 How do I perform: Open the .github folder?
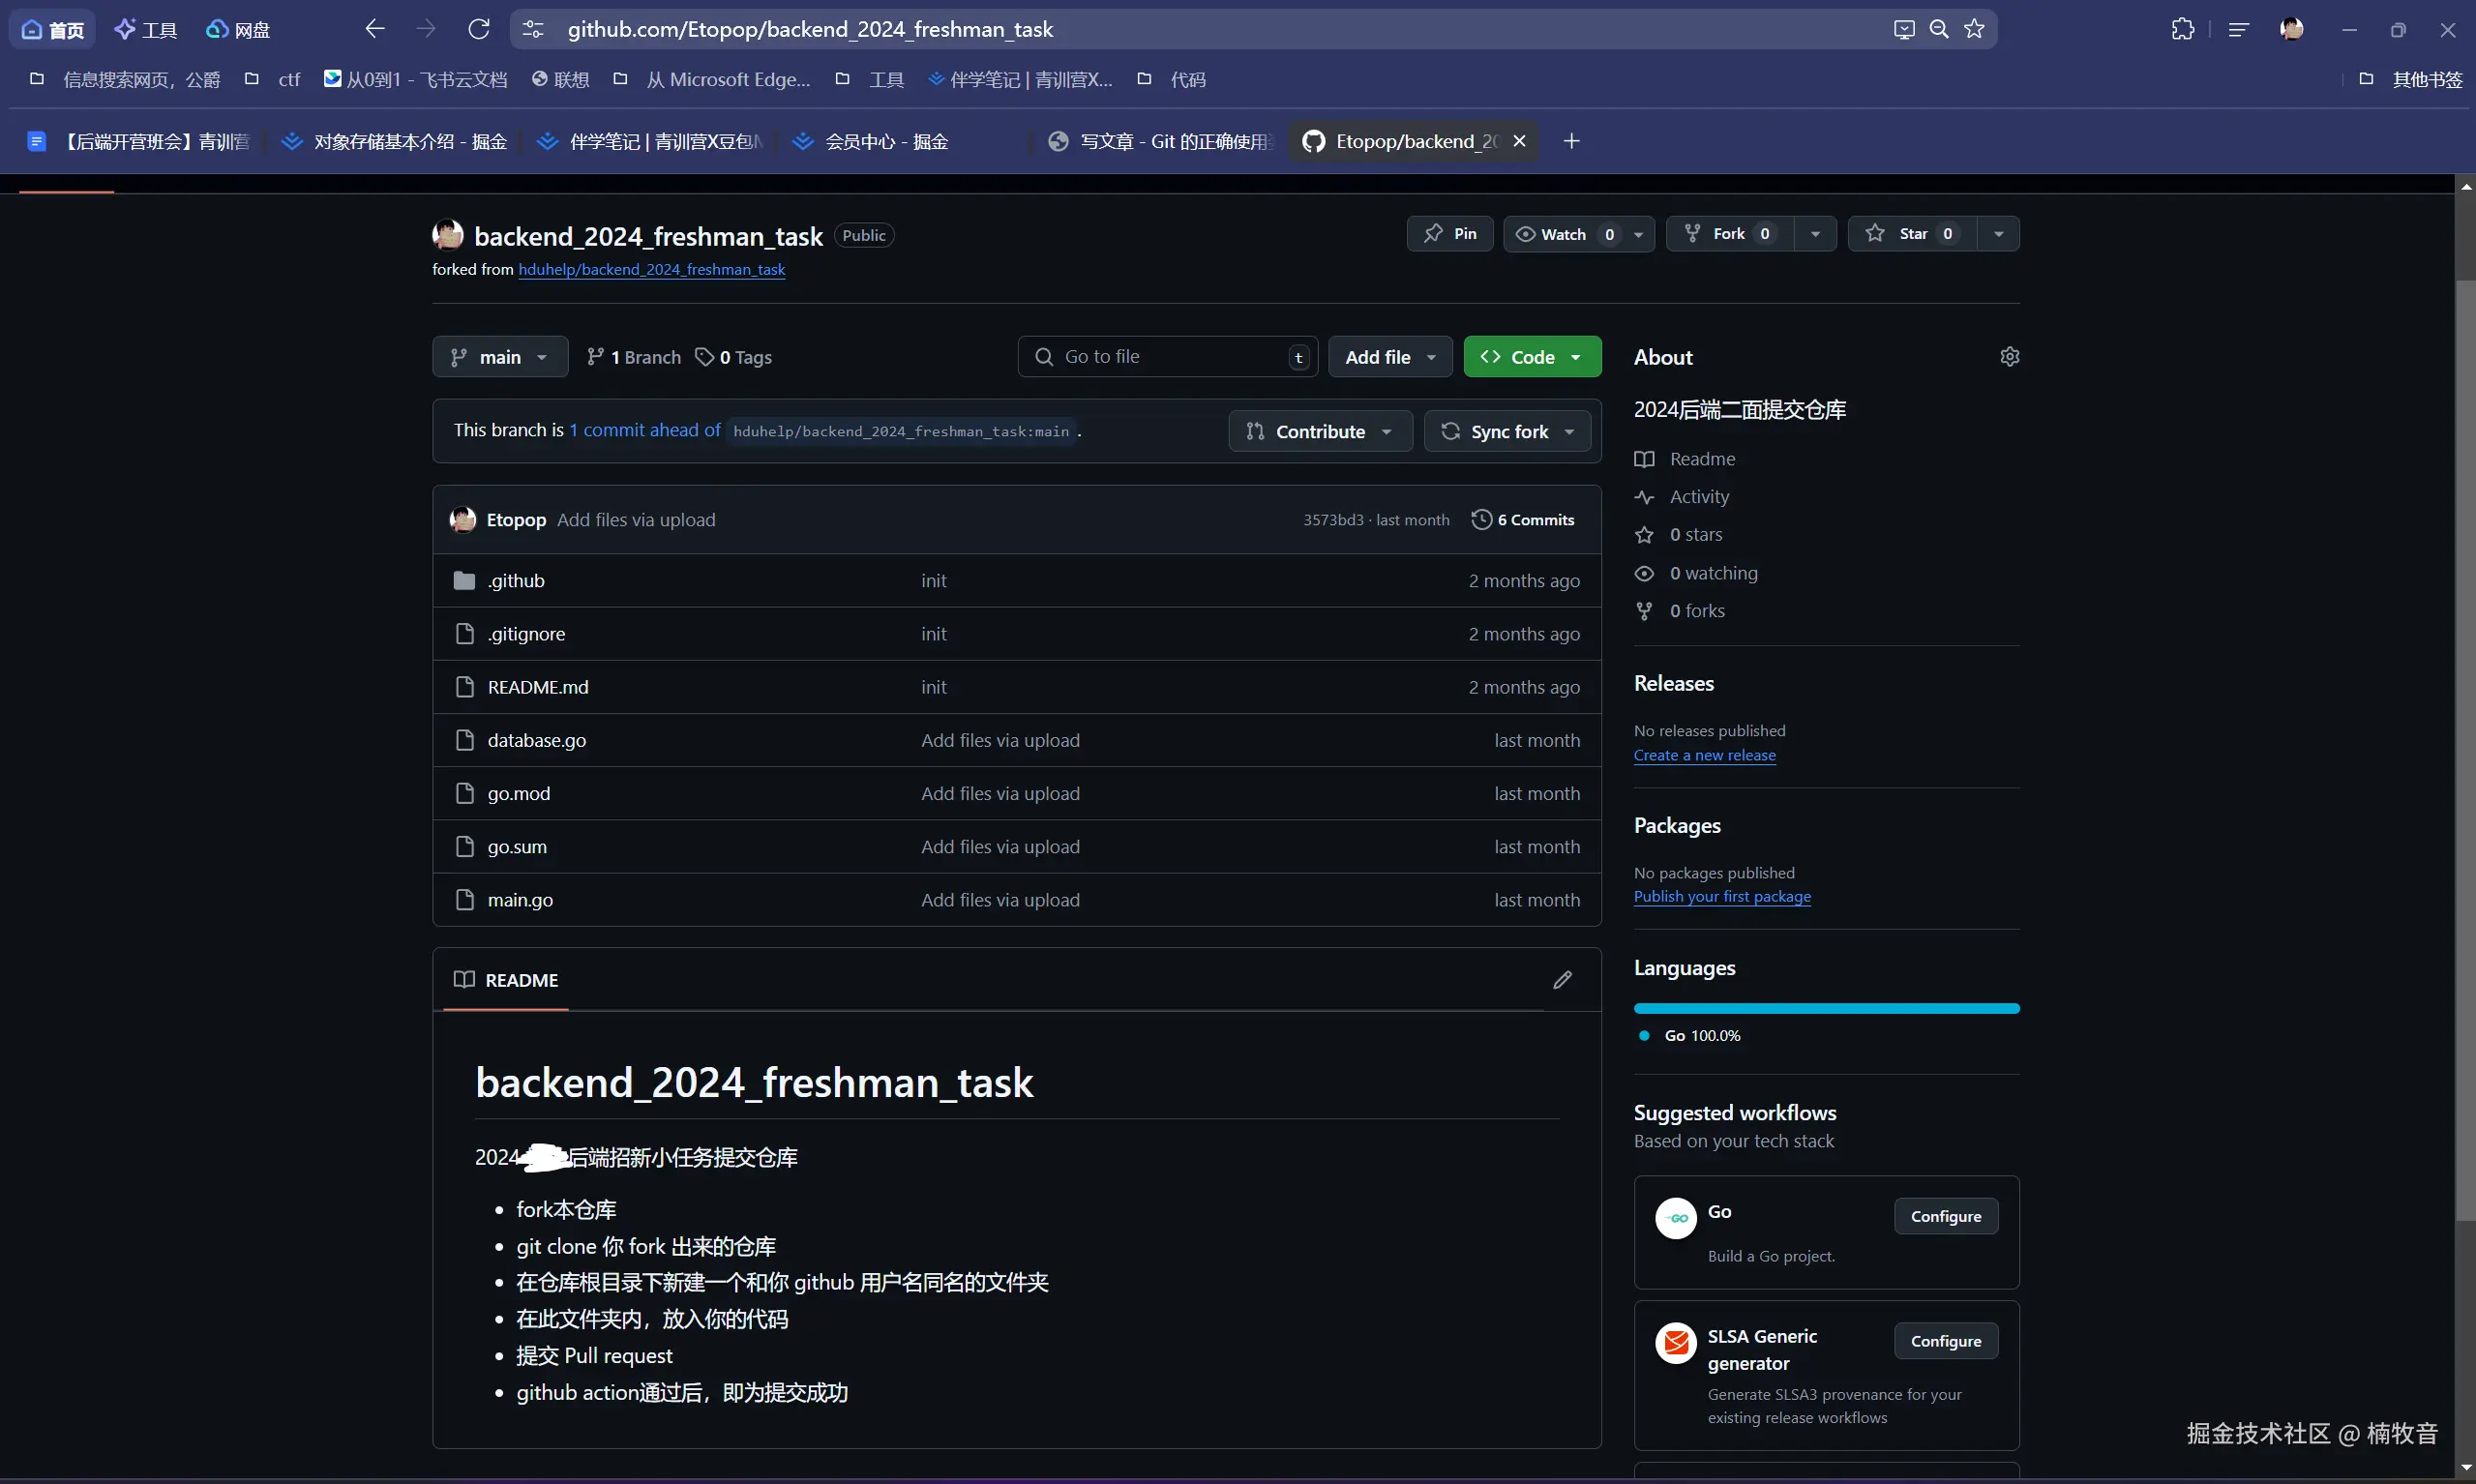point(516,581)
